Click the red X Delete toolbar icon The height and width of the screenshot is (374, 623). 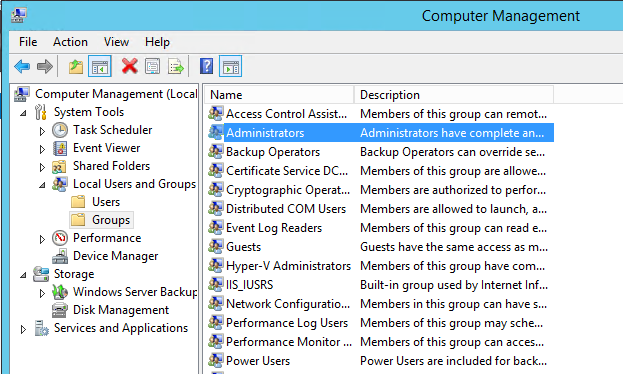130,66
